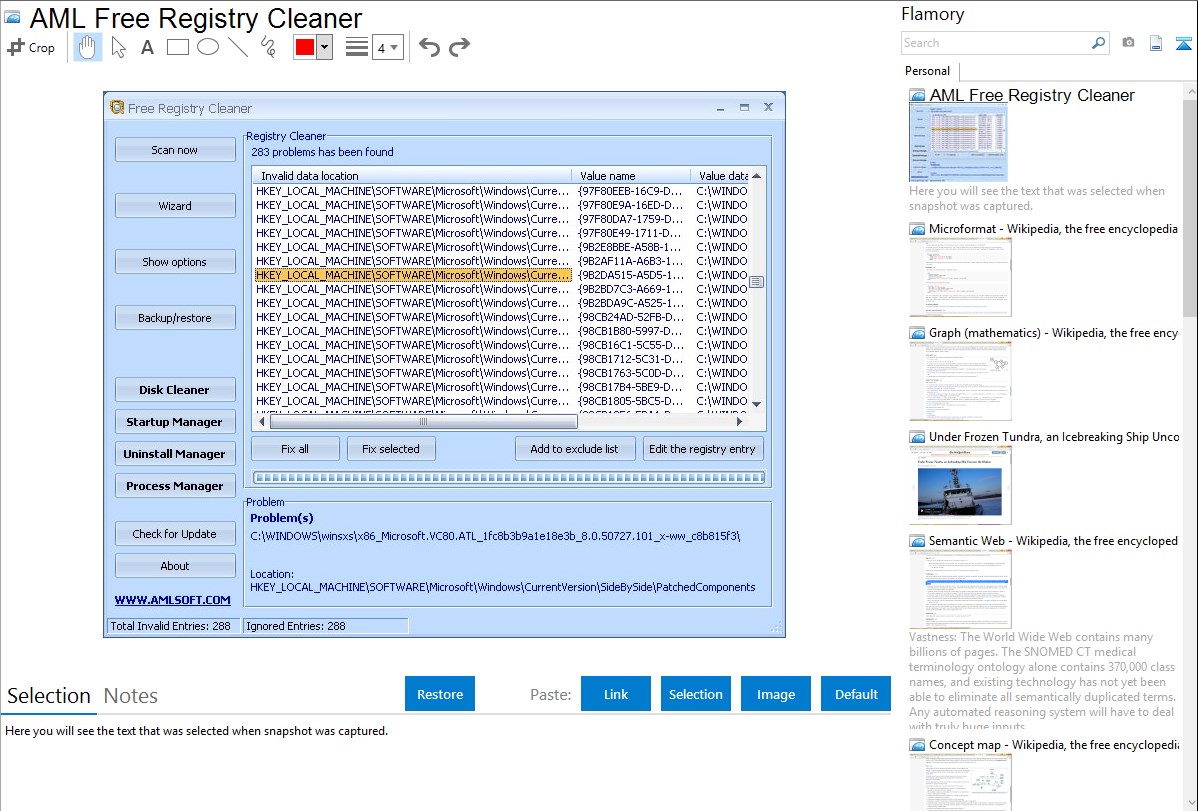This screenshot has width=1198, height=811.
Task: Click the scan progress bar
Action: point(509,478)
